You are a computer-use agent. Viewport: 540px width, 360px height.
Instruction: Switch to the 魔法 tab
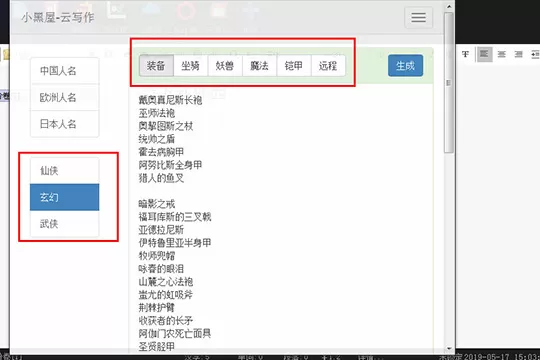(260, 65)
